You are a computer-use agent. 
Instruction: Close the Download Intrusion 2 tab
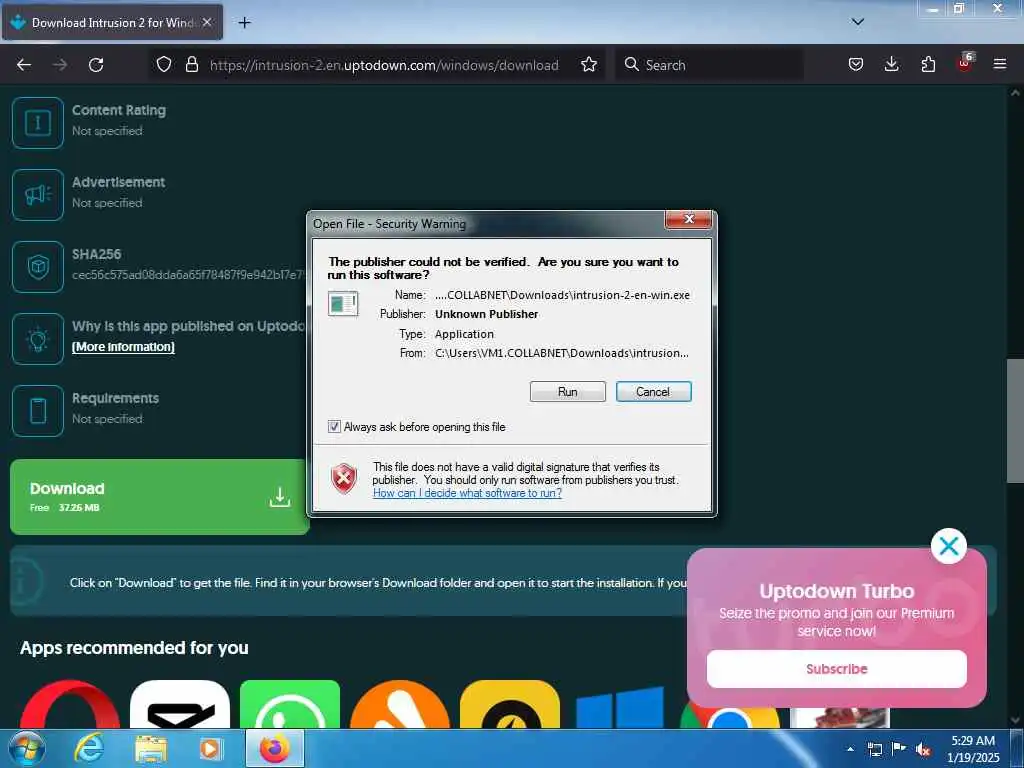coord(207,22)
